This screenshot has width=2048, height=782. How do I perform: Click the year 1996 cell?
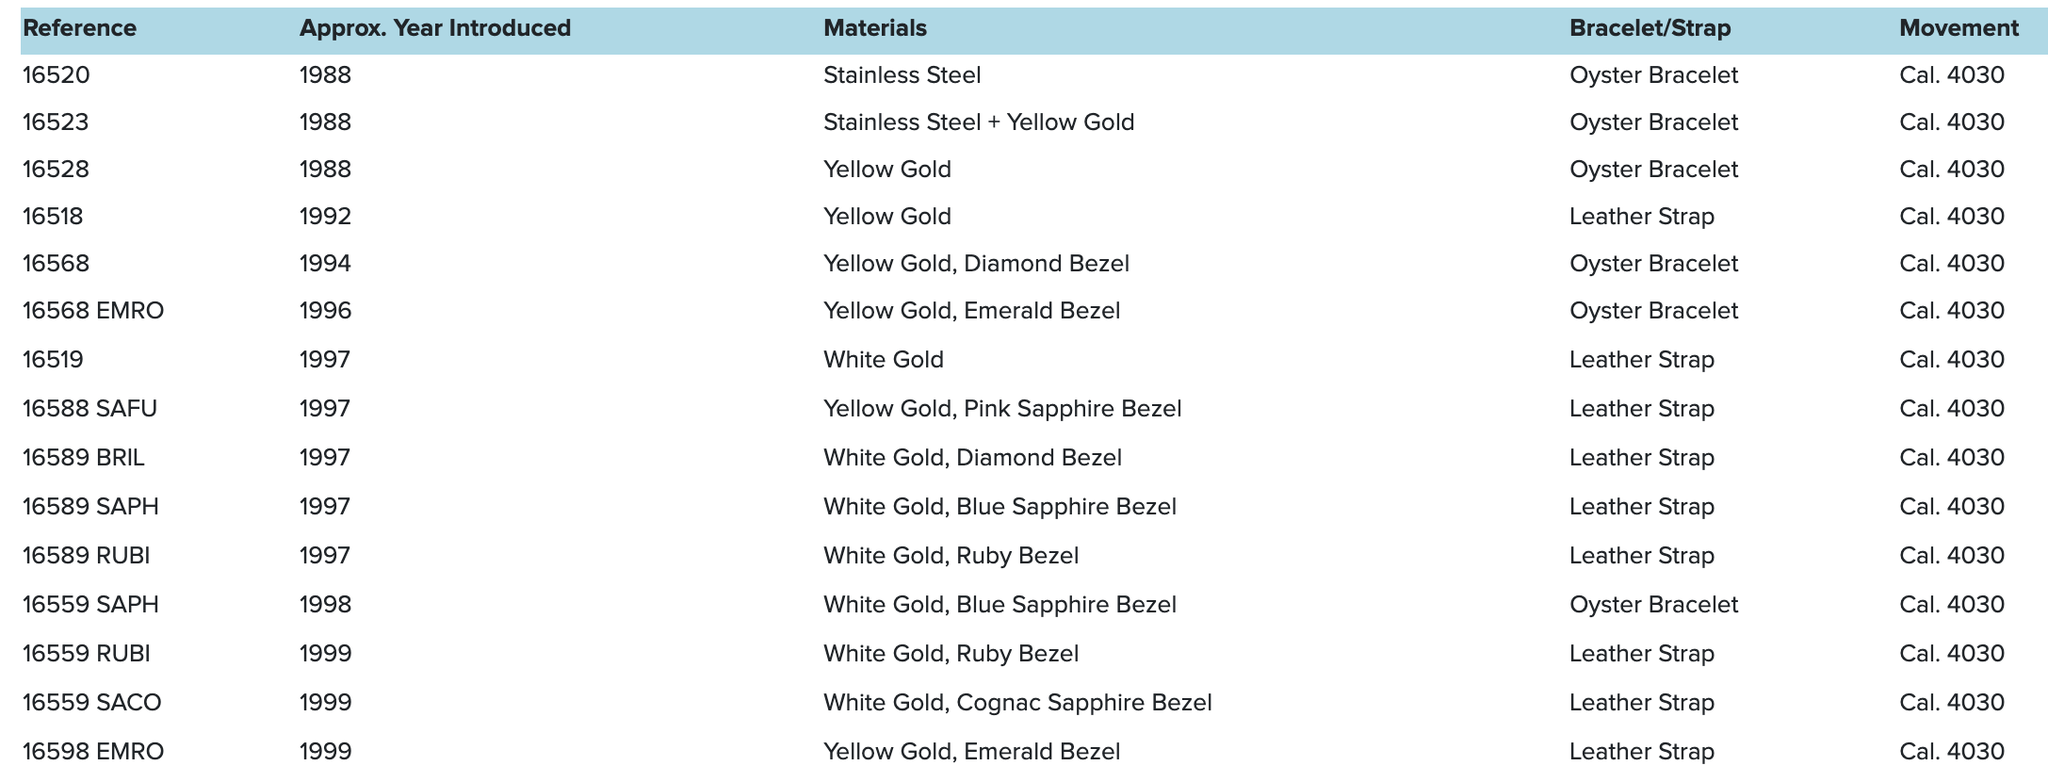click(326, 311)
